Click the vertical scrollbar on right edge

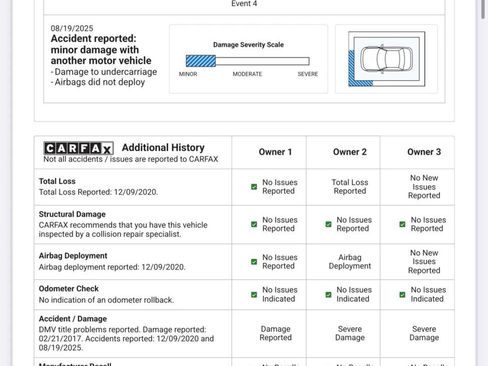point(483,9)
